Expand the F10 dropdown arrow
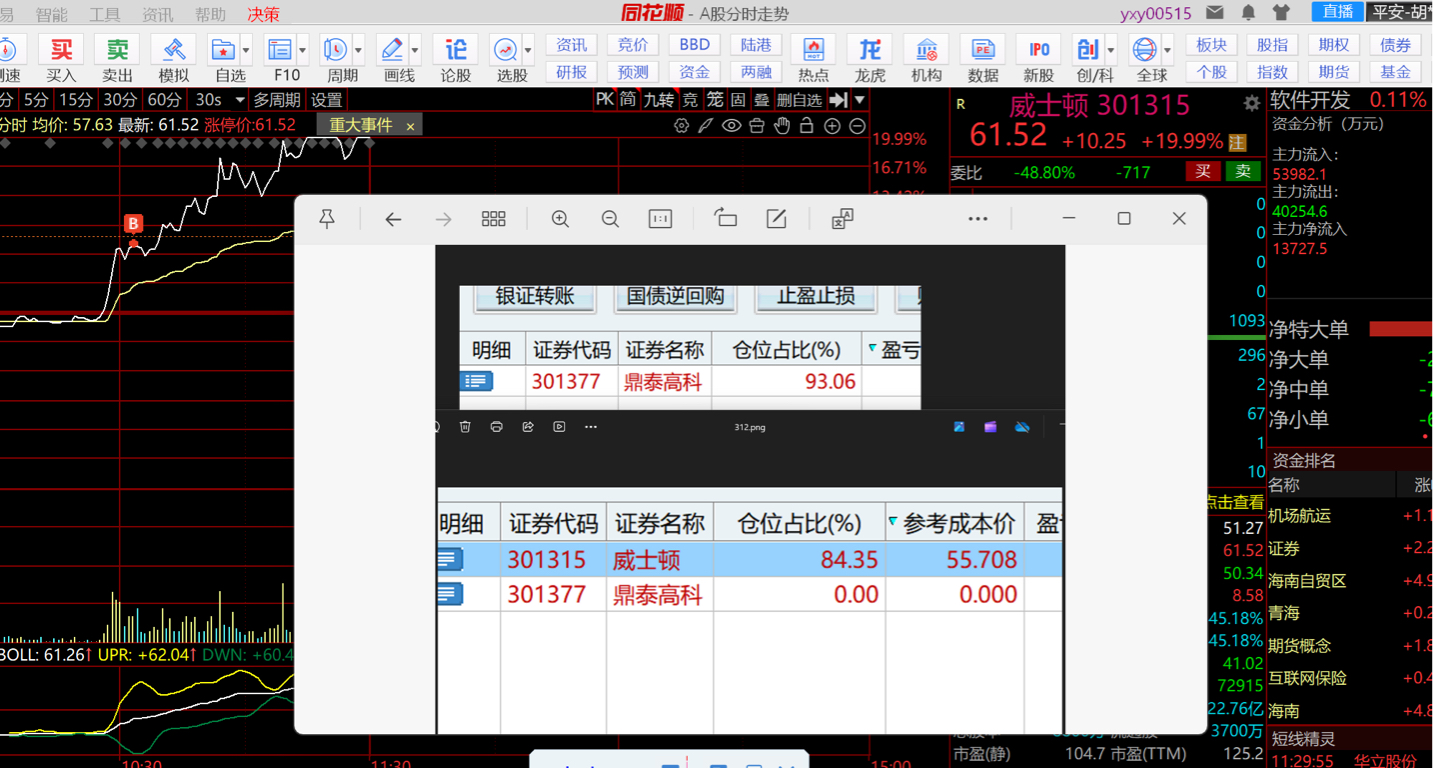This screenshot has width=1433, height=768. tap(303, 50)
